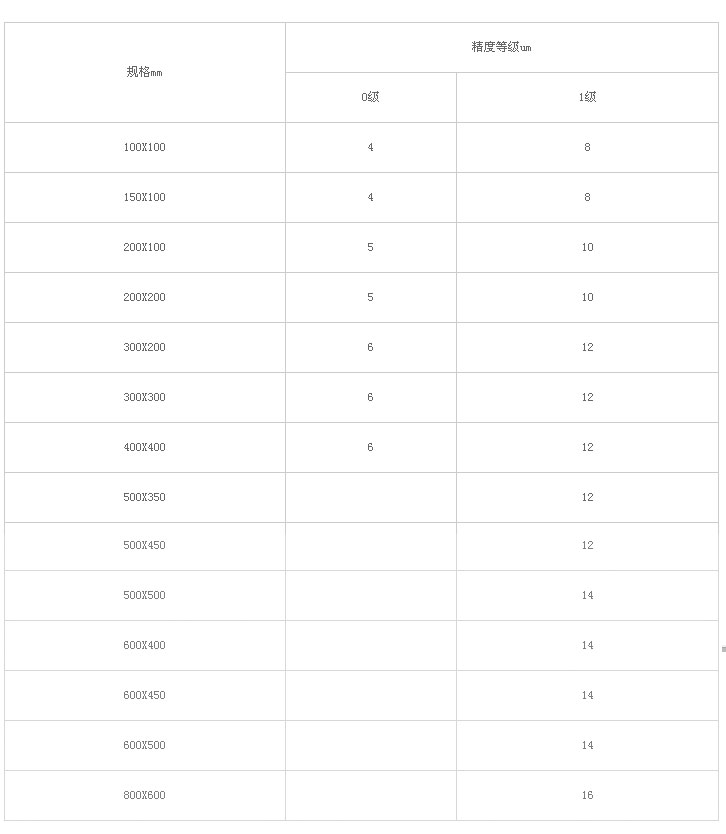
Task: Click the 0级 column header
Action: pos(371,97)
